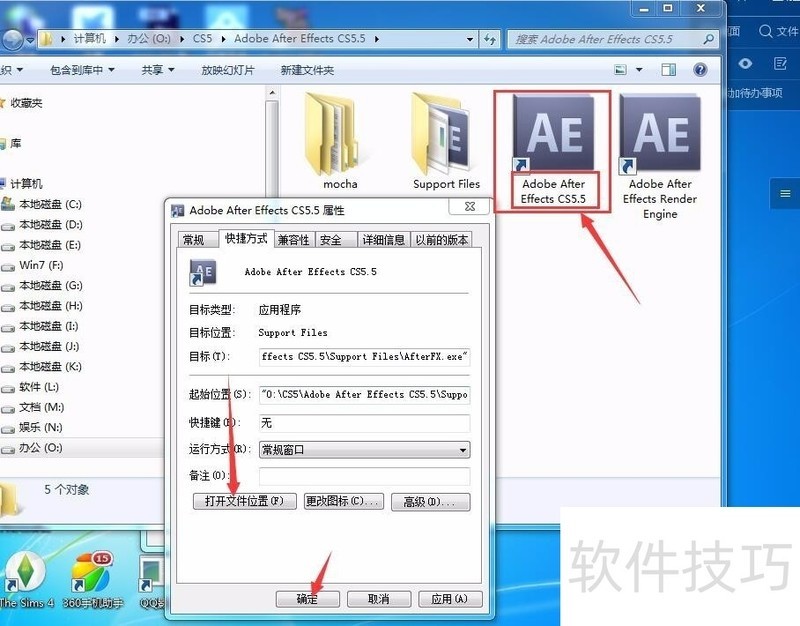Switch to the 兼容性 tab
Image resolution: width=800 pixels, height=626 pixels.
point(294,240)
